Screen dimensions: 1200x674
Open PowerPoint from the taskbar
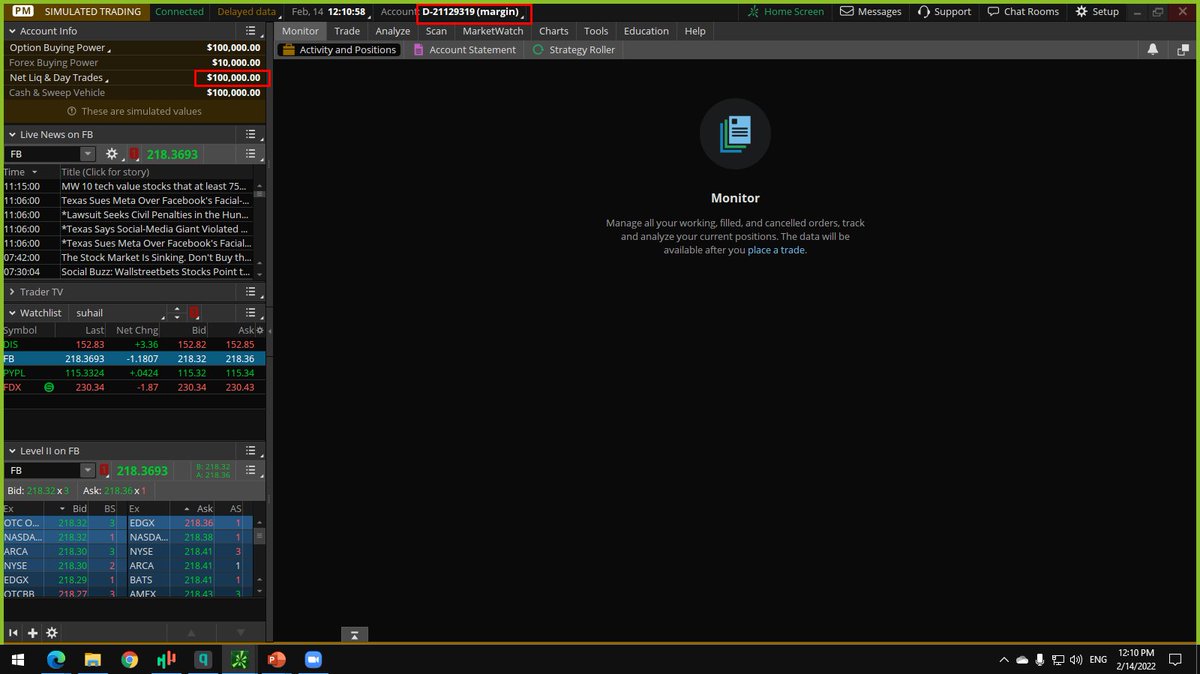tap(275, 659)
